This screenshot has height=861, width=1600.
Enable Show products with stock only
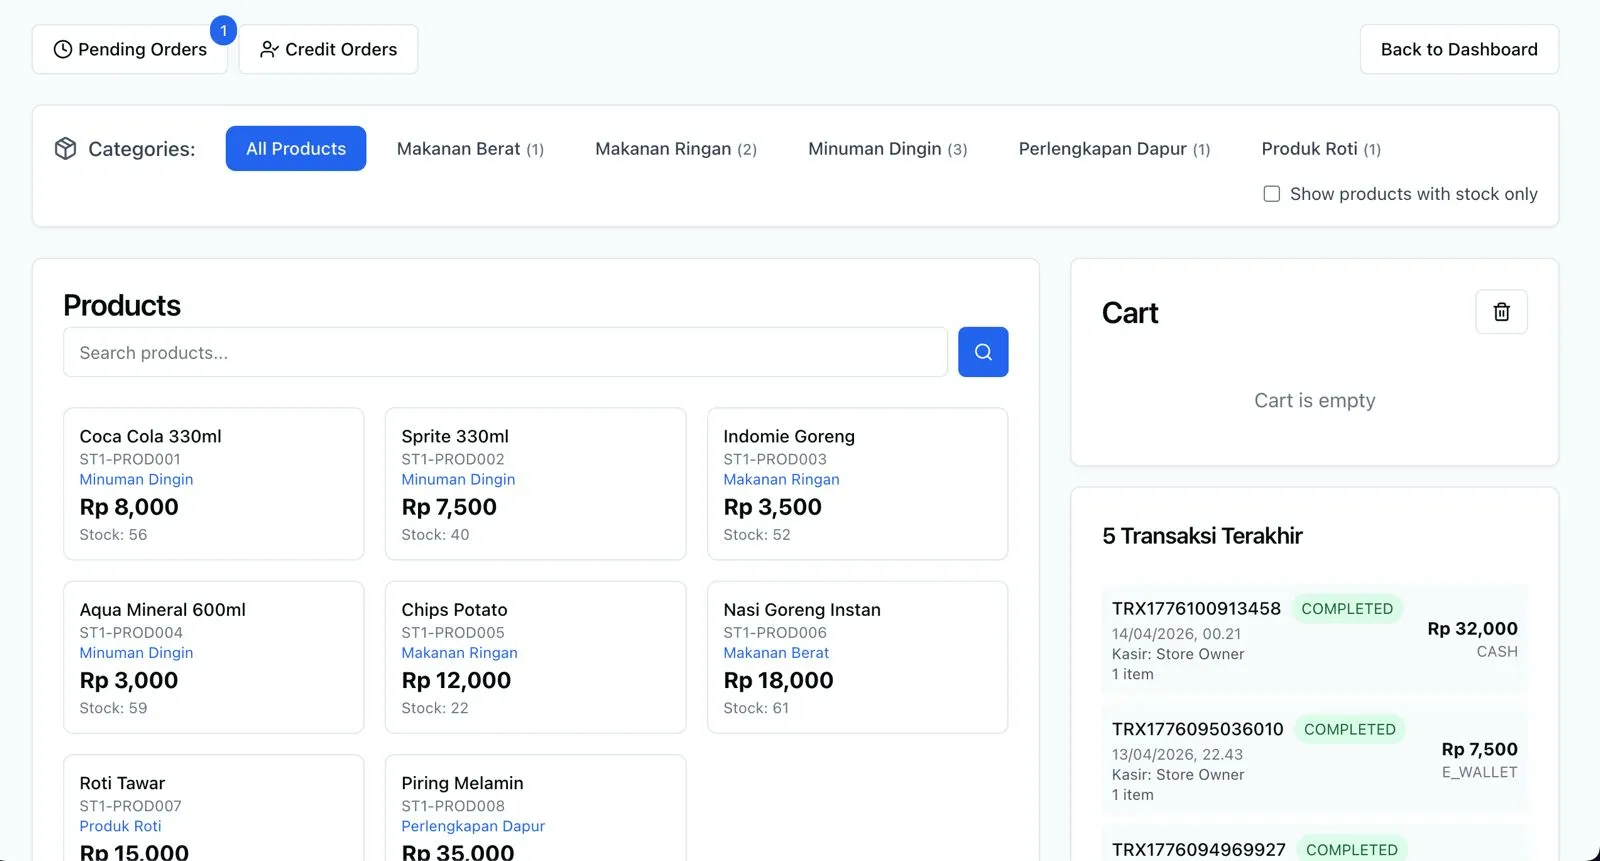[x=1271, y=194]
